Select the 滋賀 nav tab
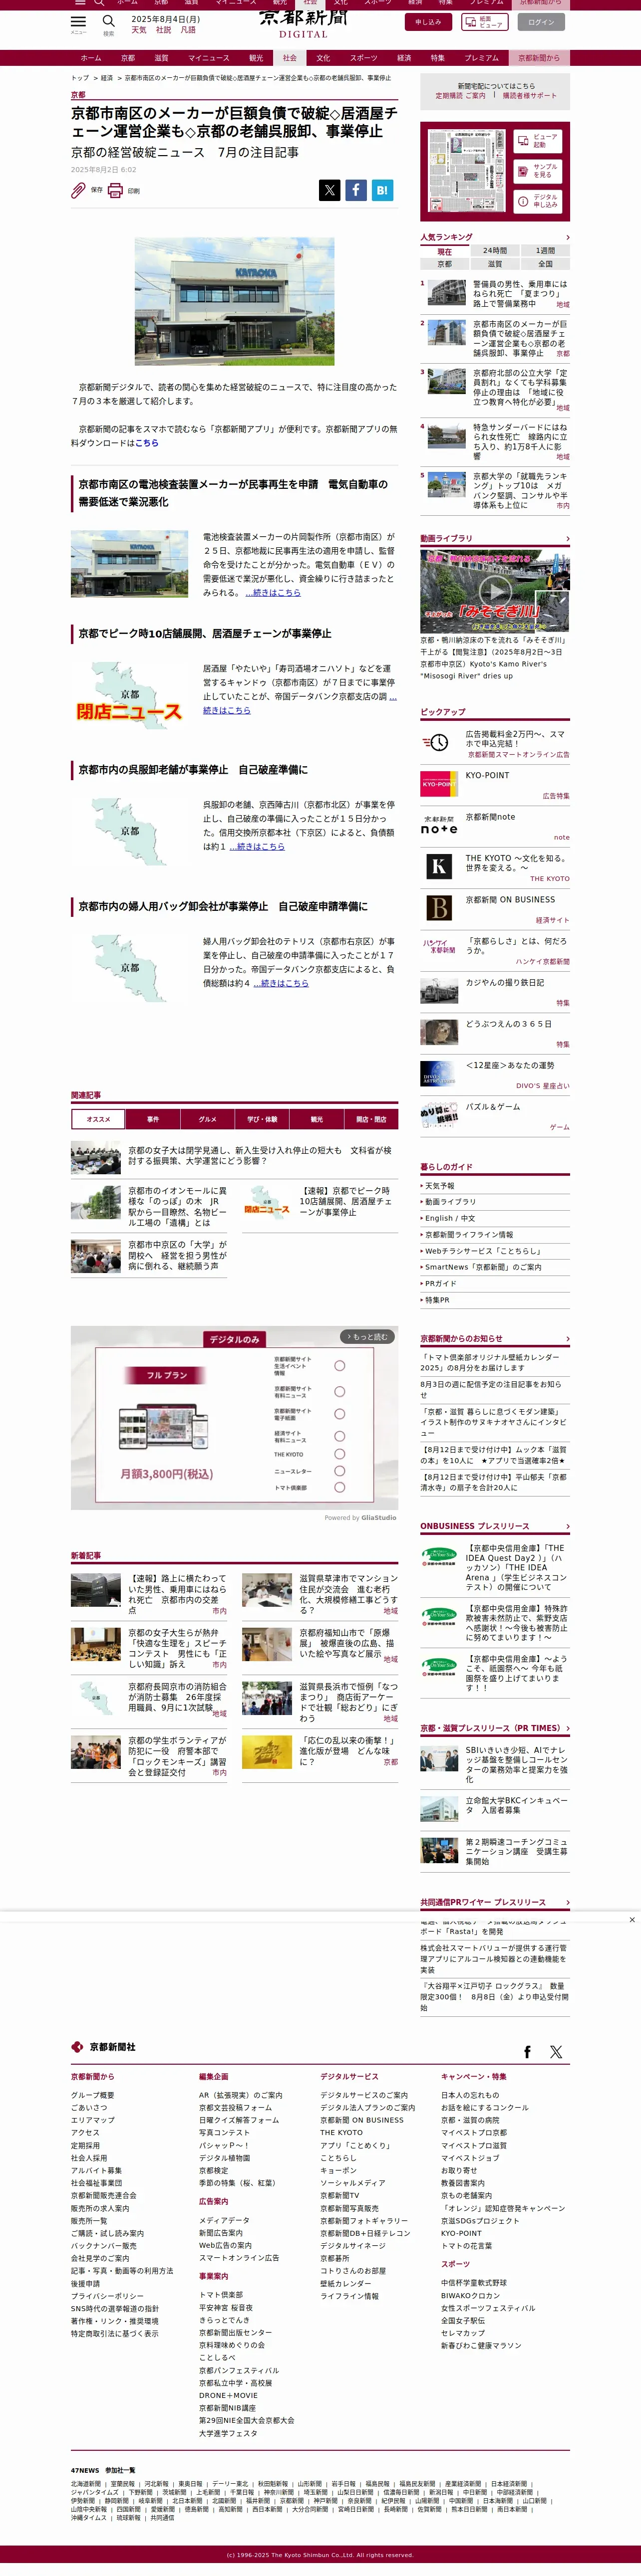 coord(161,58)
